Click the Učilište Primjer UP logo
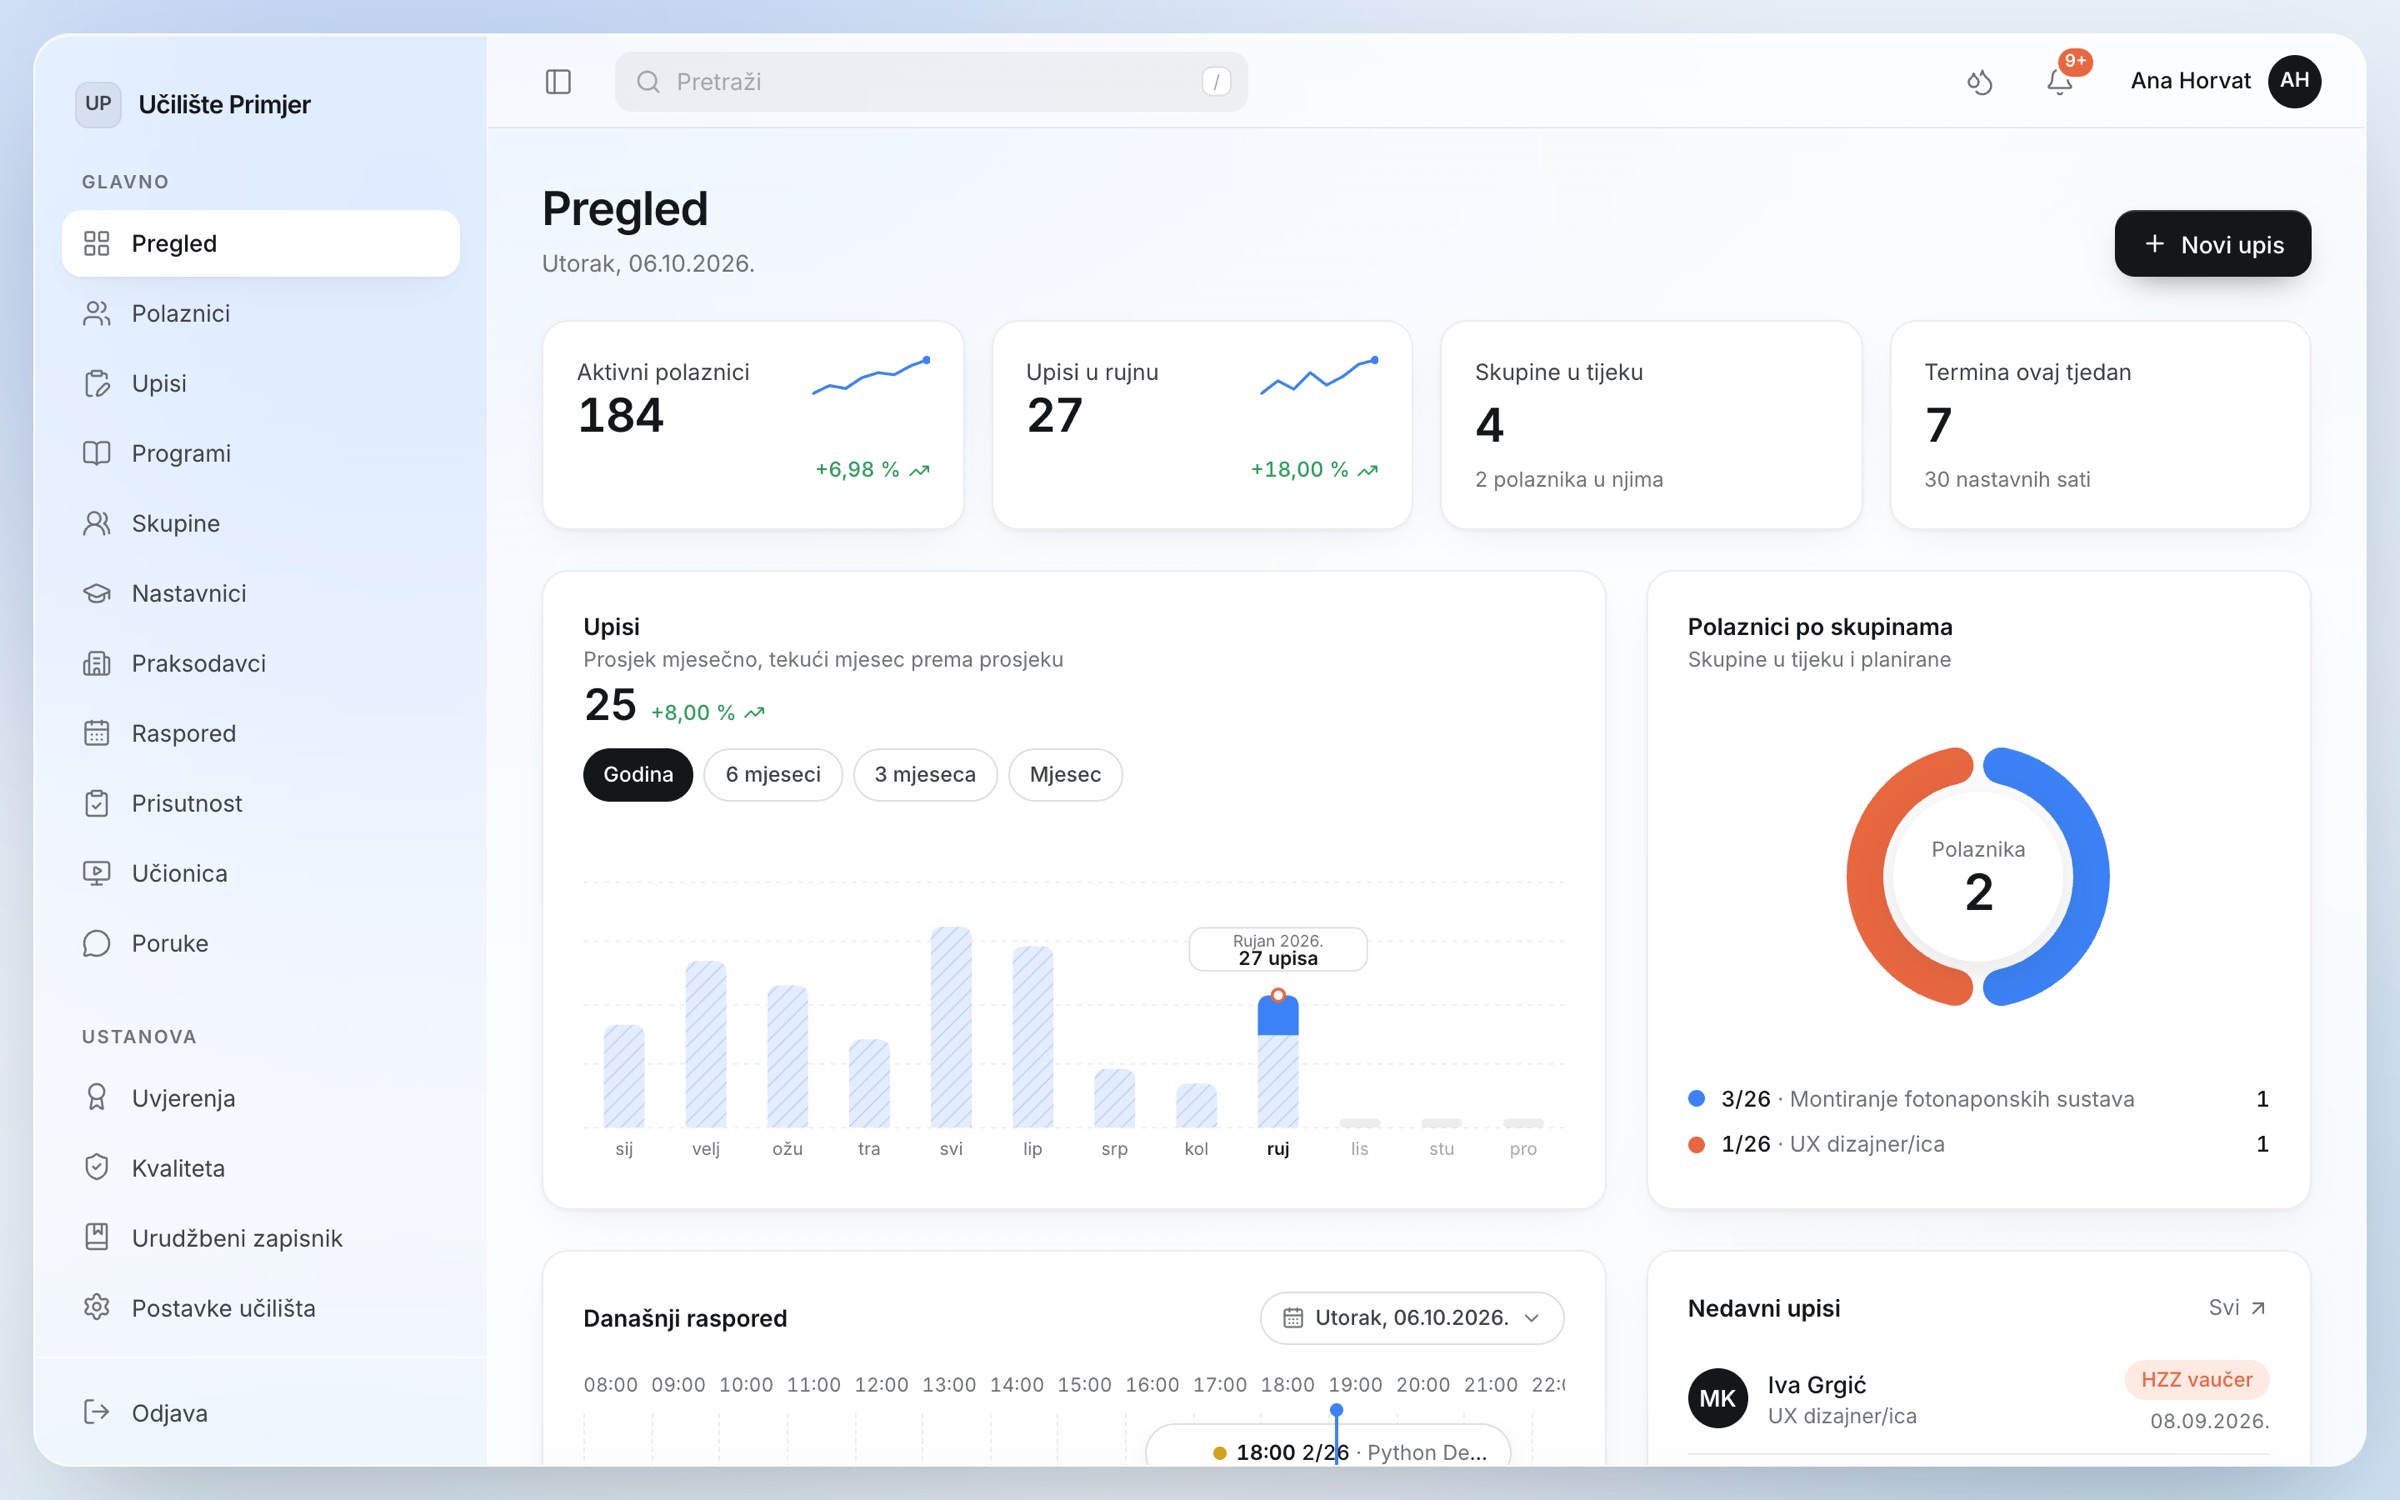 point(98,104)
